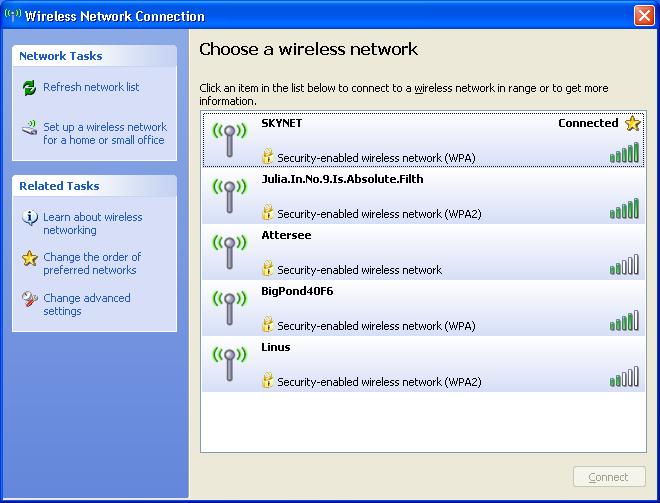Open Set up a wireless network link
The width and height of the screenshot is (660, 503).
105,133
